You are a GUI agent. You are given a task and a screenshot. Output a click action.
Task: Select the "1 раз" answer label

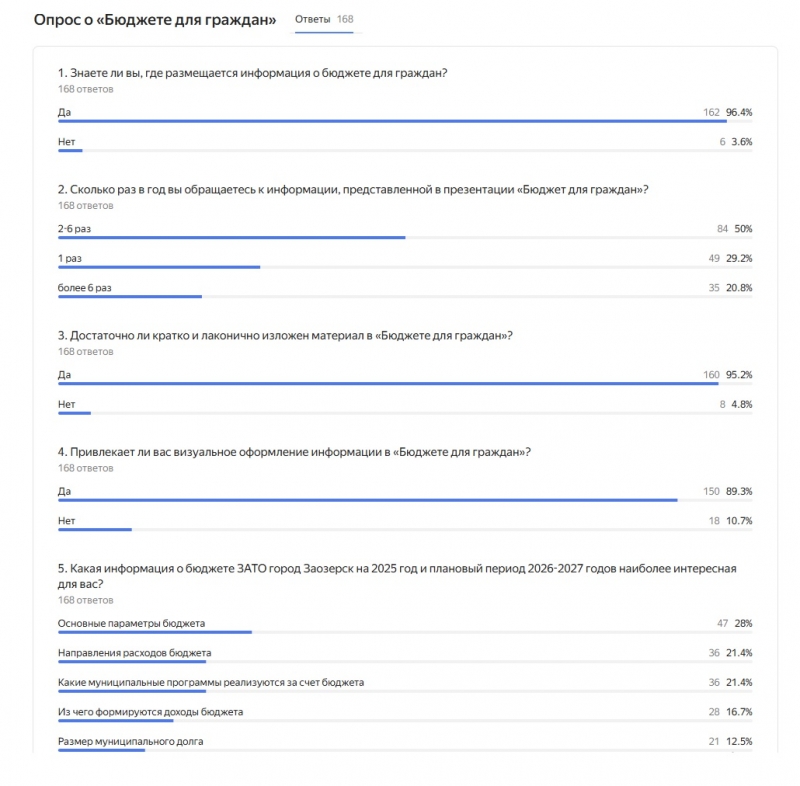tap(70, 258)
